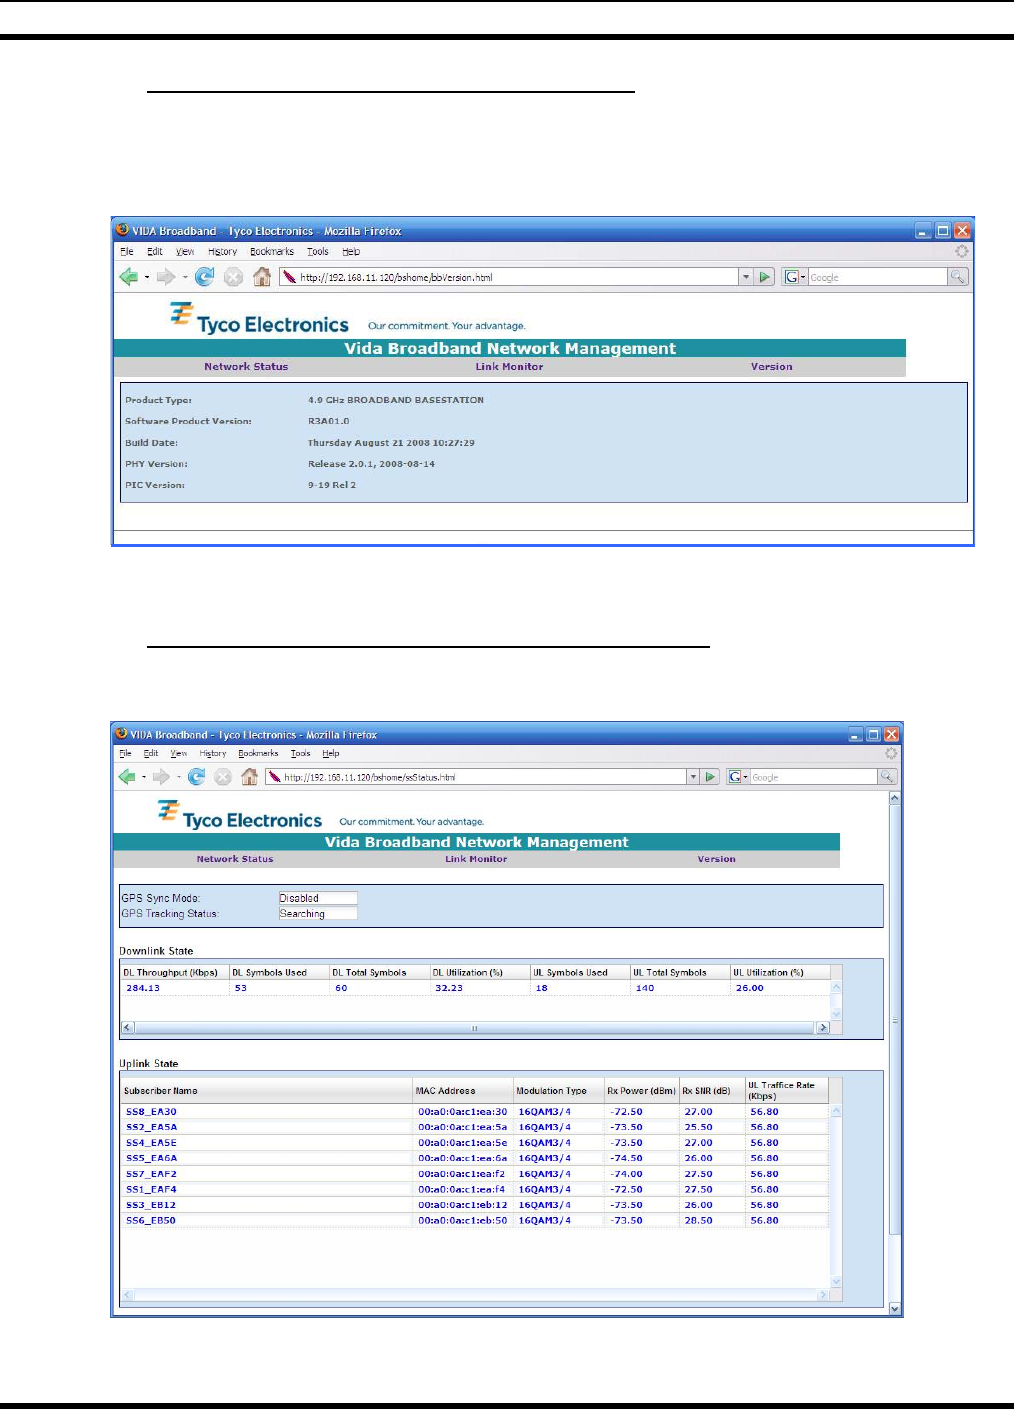Screen dimensions: 1014x1409
Task: Open Google search engine selector in lower window
Action: point(738,777)
